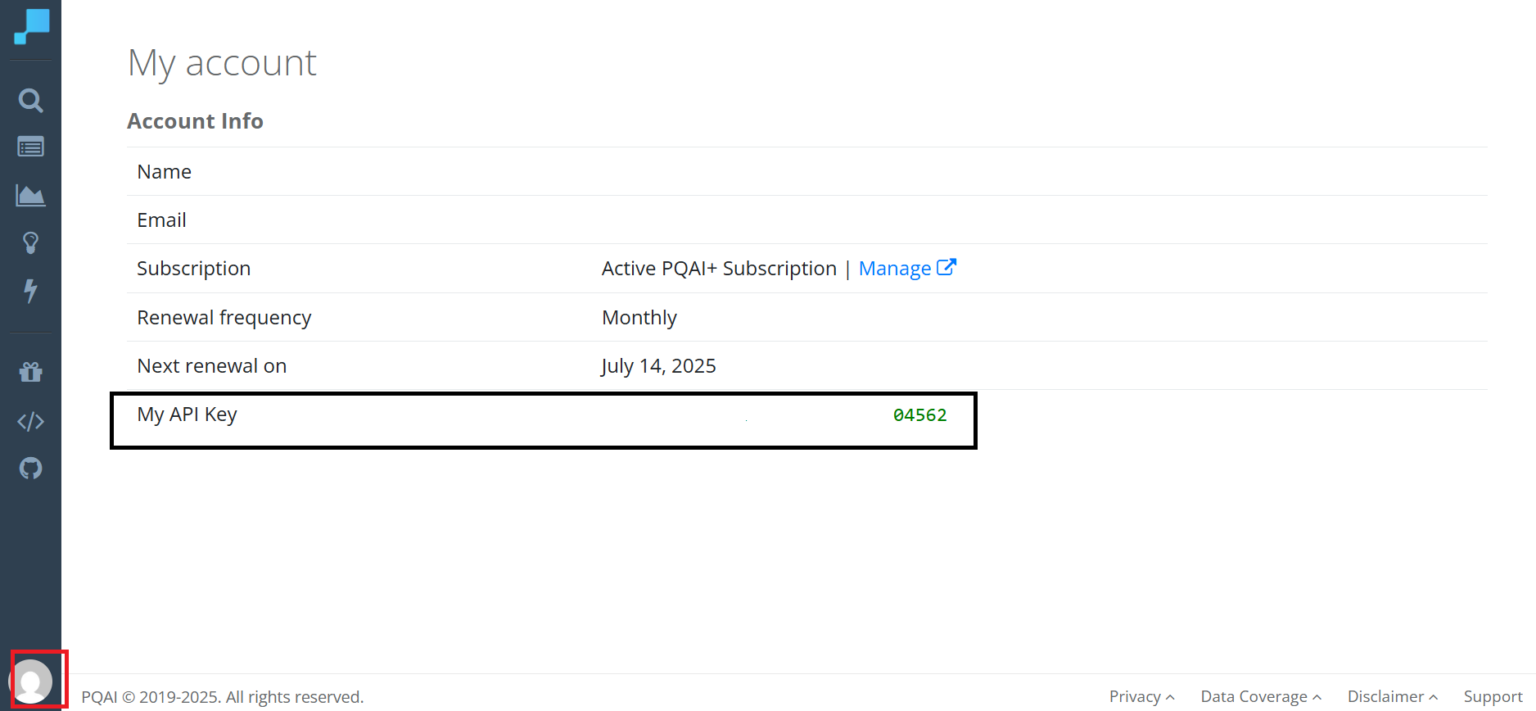Click the green API key value 04562
This screenshot has width=1536, height=711.
click(919, 415)
